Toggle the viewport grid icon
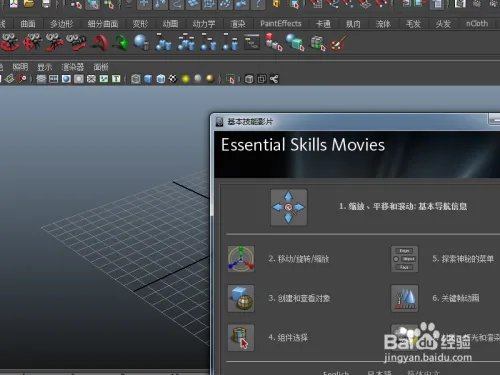The image size is (500, 375). [x=41, y=79]
